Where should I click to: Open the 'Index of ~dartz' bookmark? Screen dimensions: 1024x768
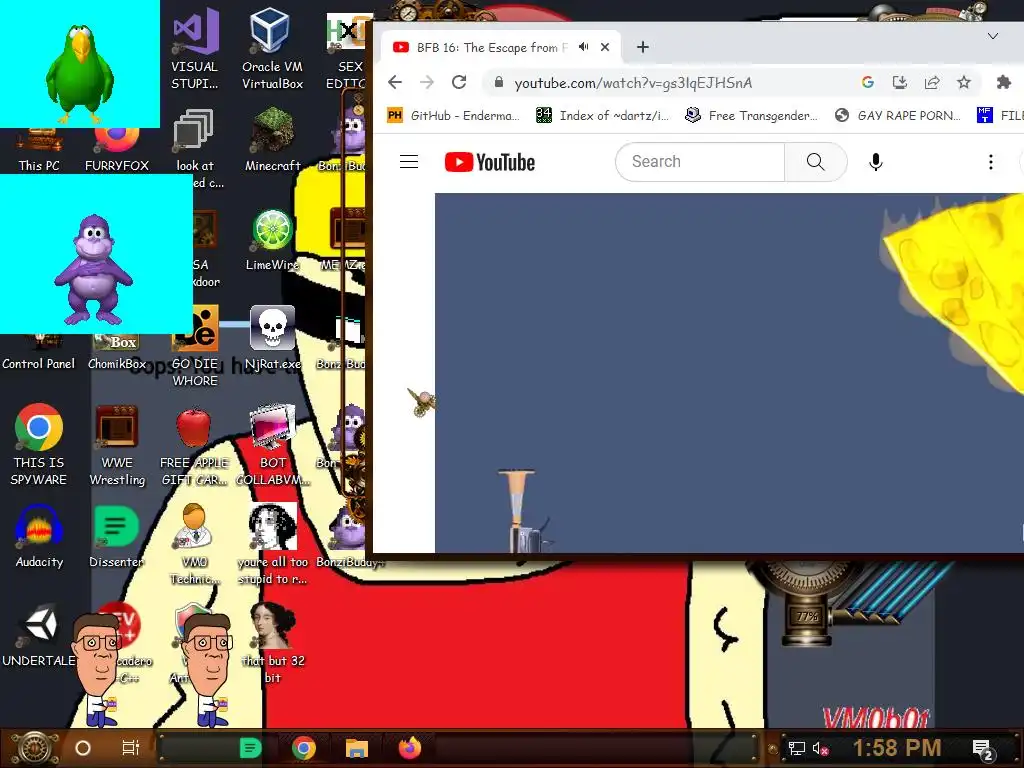602,116
